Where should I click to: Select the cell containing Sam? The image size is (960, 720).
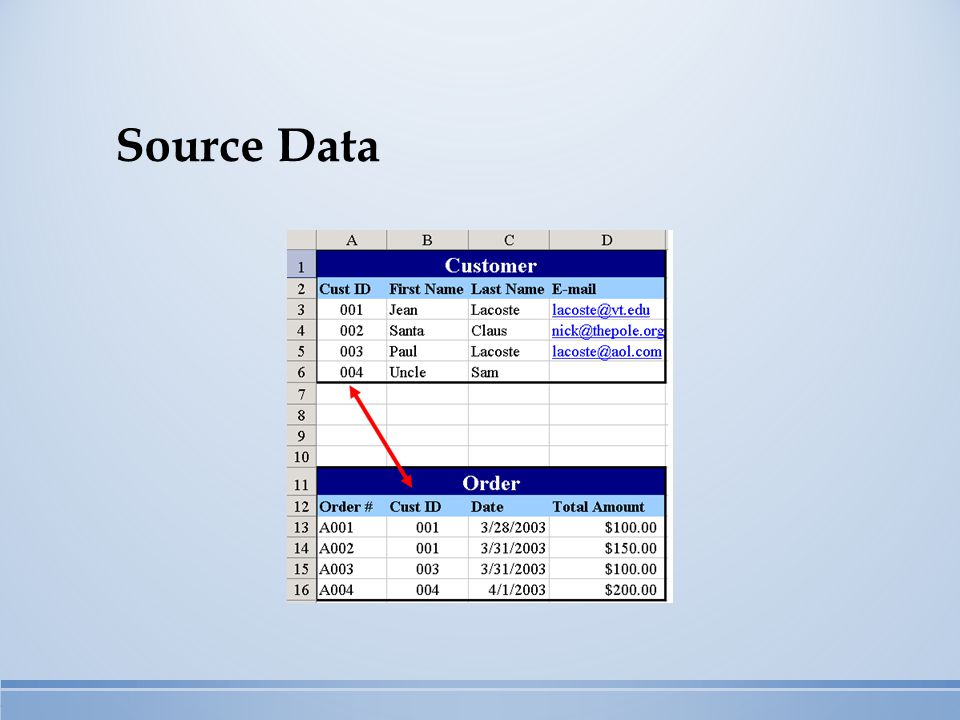pyautogui.click(x=509, y=372)
